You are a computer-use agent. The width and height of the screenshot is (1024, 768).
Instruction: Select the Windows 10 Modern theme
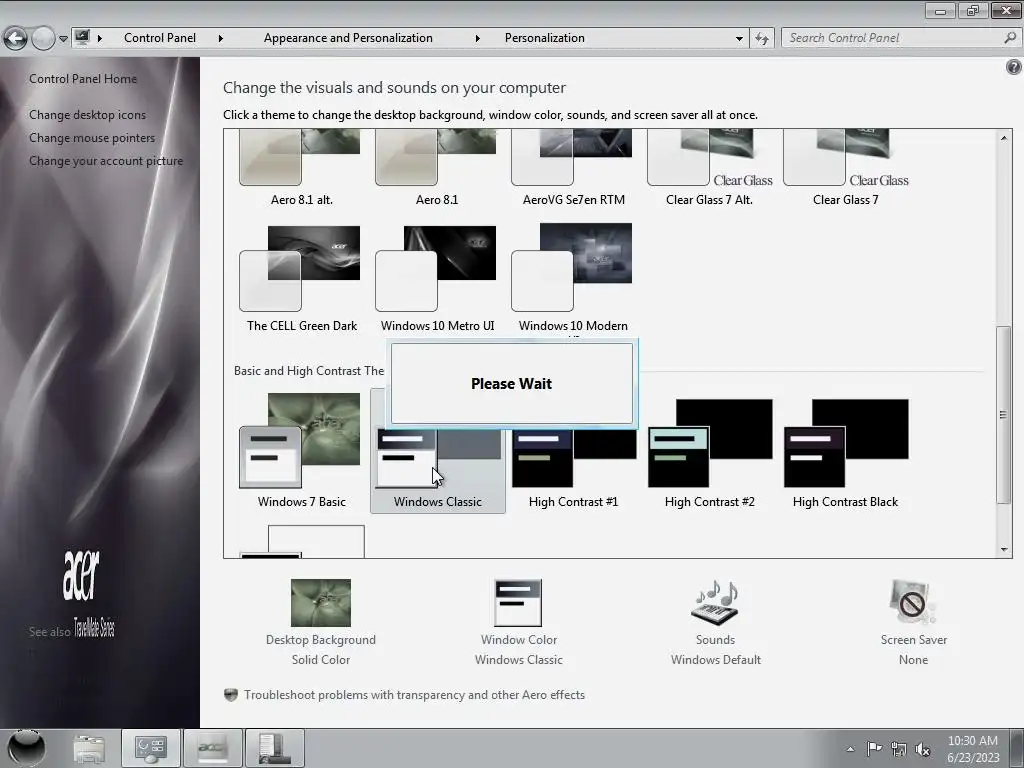[x=573, y=279]
